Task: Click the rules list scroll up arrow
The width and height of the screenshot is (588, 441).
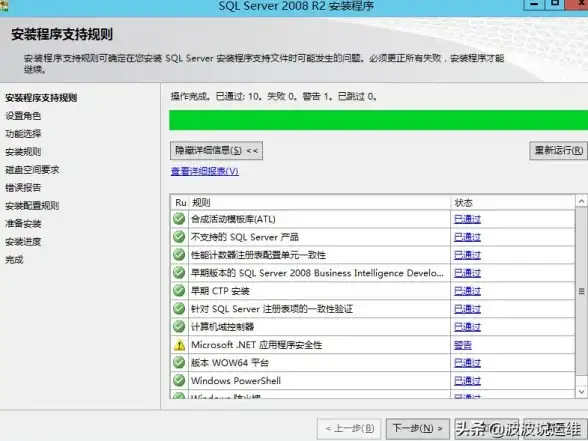Action: coord(581,201)
